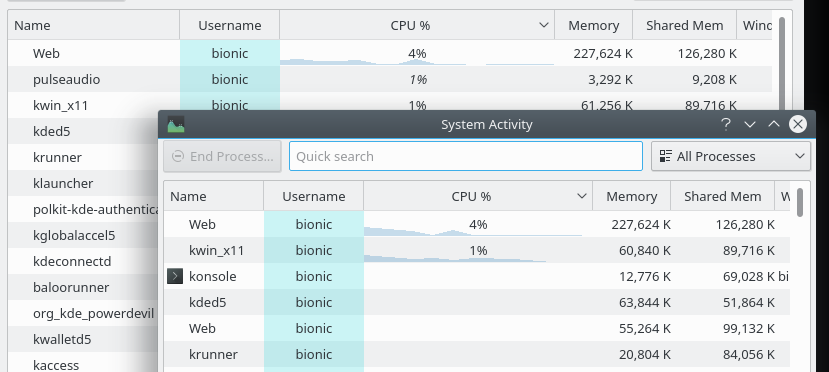Image resolution: width=829 pixels, height=372 pixels.
Task: Click the front window vertical scrollbar handle
Action: point(800,202)
